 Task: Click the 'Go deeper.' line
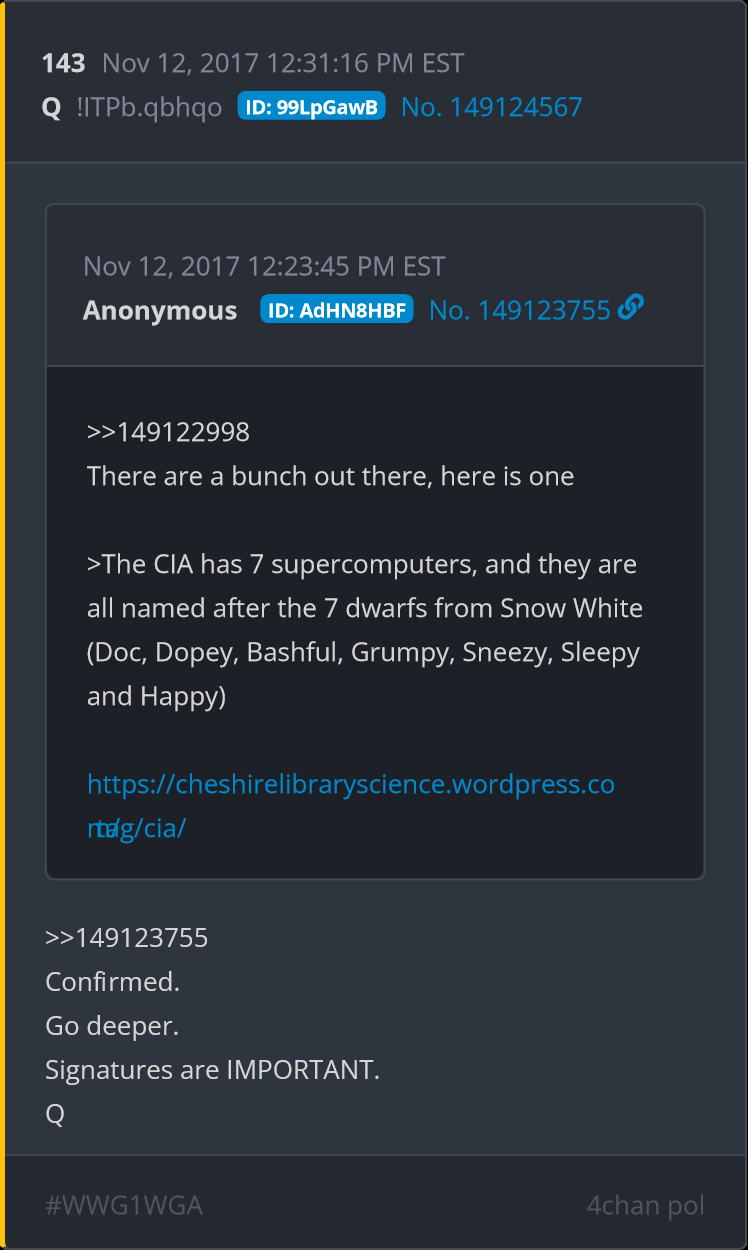click(112, 1026)
